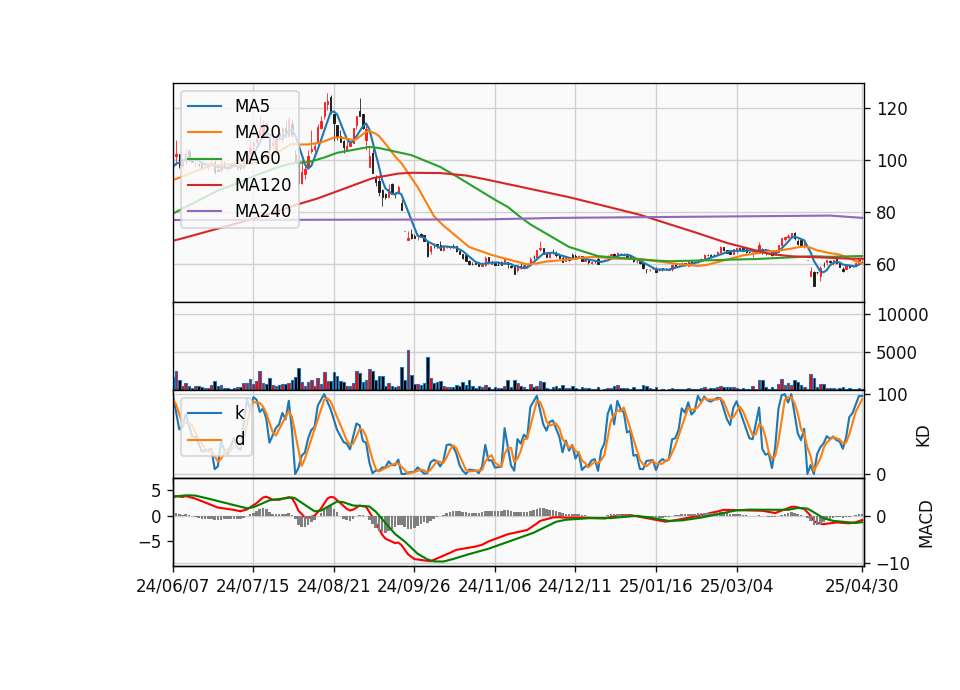
Task: Click the 80 price axis tick label
Action: pyautogui.click(x=887, y=213)
